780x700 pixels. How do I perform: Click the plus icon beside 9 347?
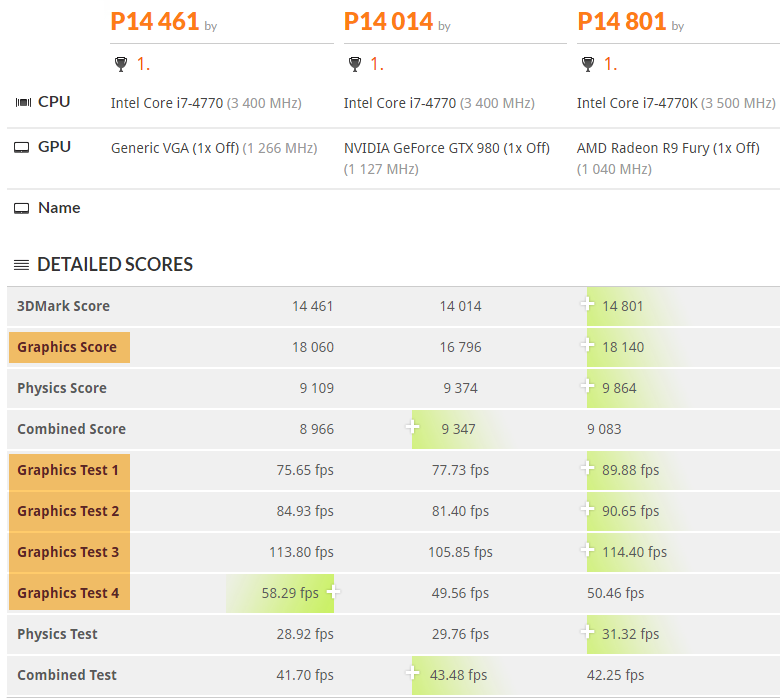[x=412, y=426]
